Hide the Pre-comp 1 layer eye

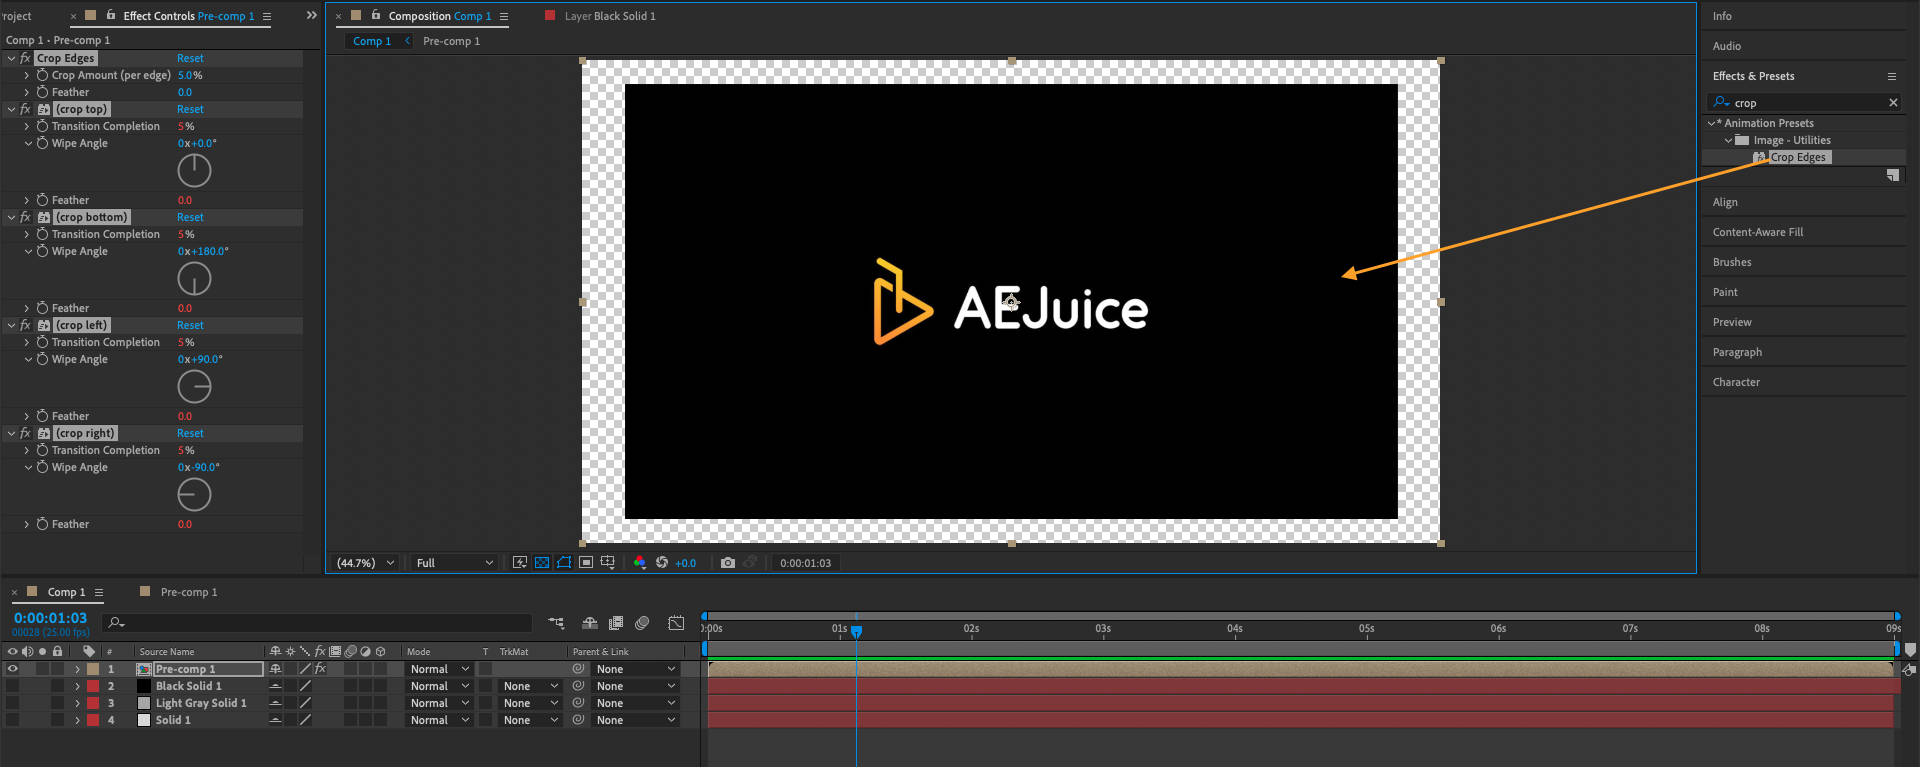point(13,669)
